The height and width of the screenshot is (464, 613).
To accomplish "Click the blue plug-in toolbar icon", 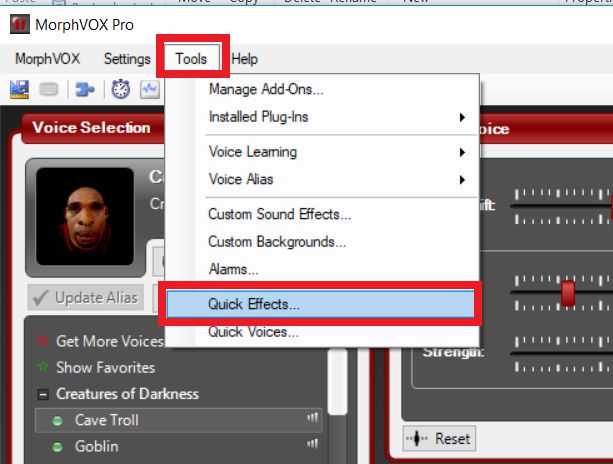I will coord(85,90).
